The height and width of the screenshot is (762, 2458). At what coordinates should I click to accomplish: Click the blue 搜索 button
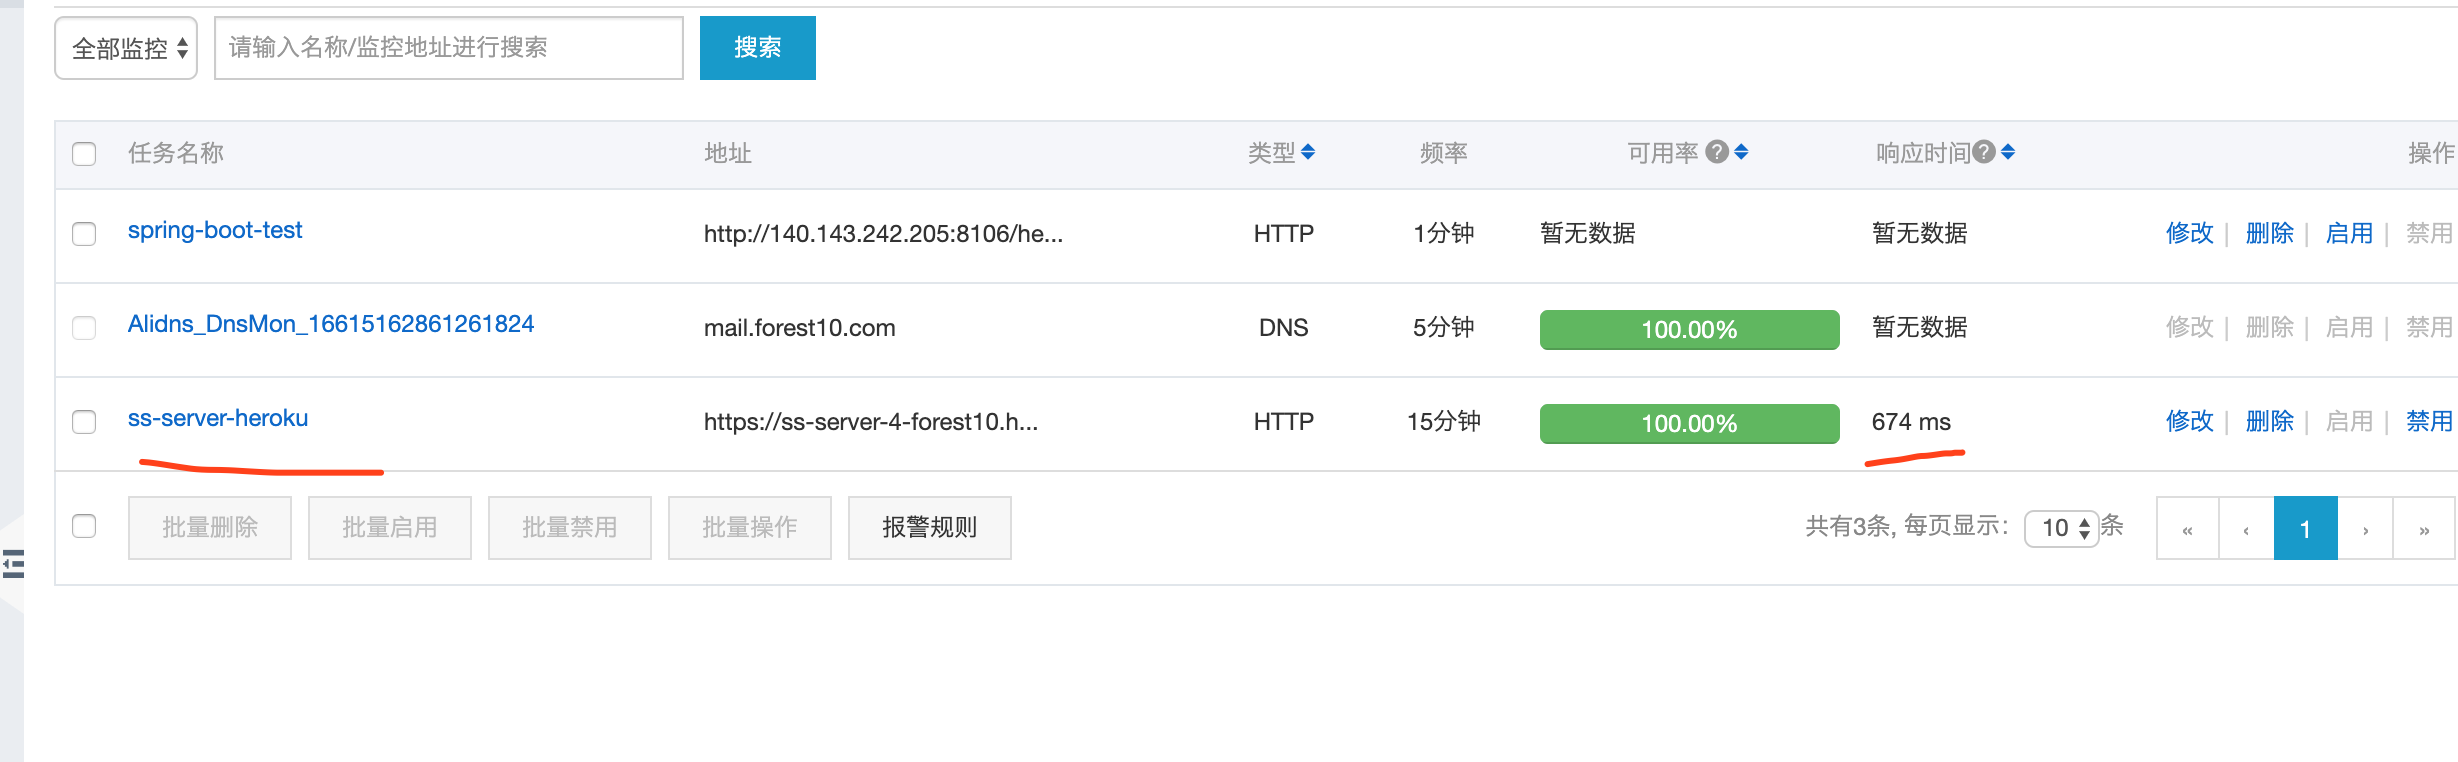coord(758,48)
